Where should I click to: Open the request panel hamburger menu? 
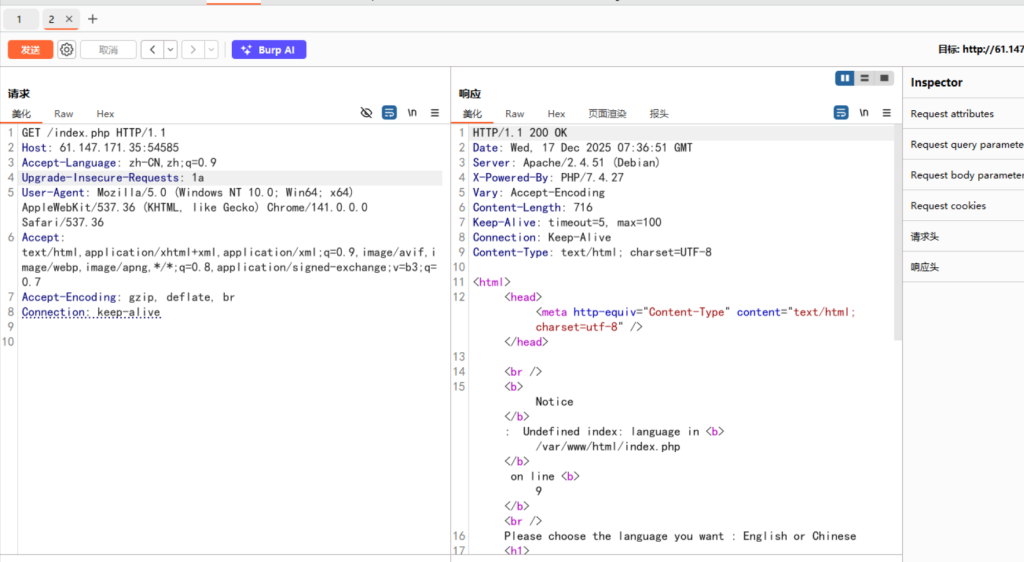[435, 113]
